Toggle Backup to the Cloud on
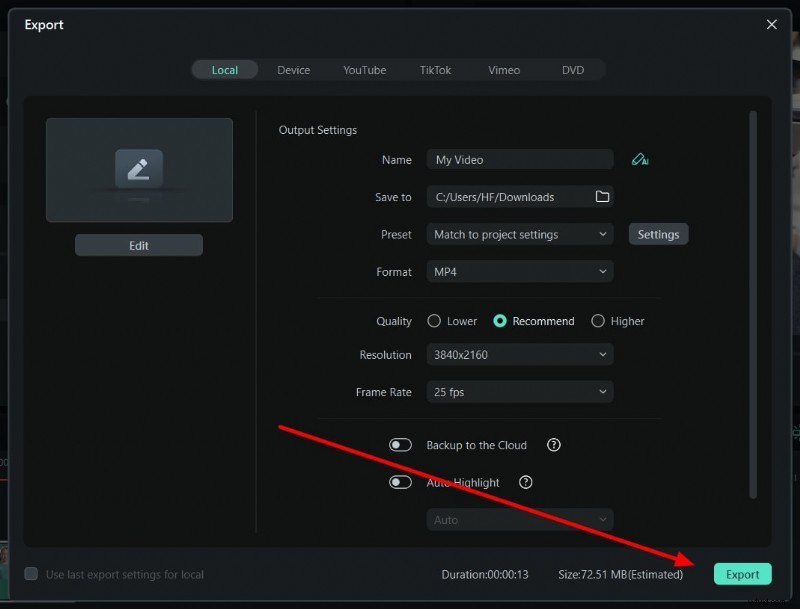Viewport: 800px width, 609px height. [400, 445]
